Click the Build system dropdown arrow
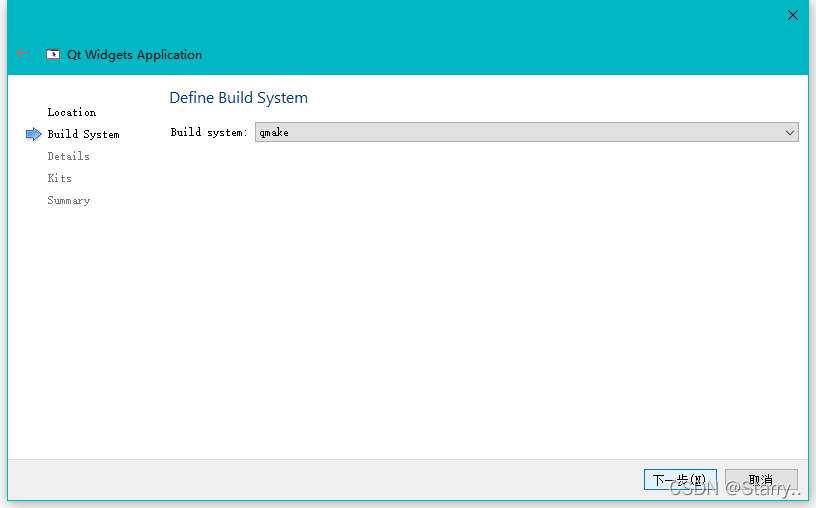This screenshot has width=816, height=508. click(x=789, y=133)
